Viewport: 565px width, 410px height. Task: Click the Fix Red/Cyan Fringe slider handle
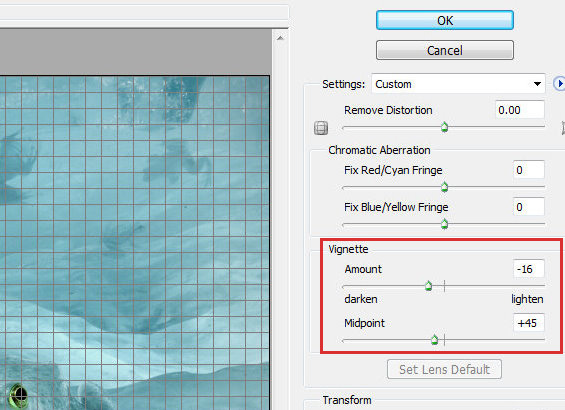coord(444,187)
